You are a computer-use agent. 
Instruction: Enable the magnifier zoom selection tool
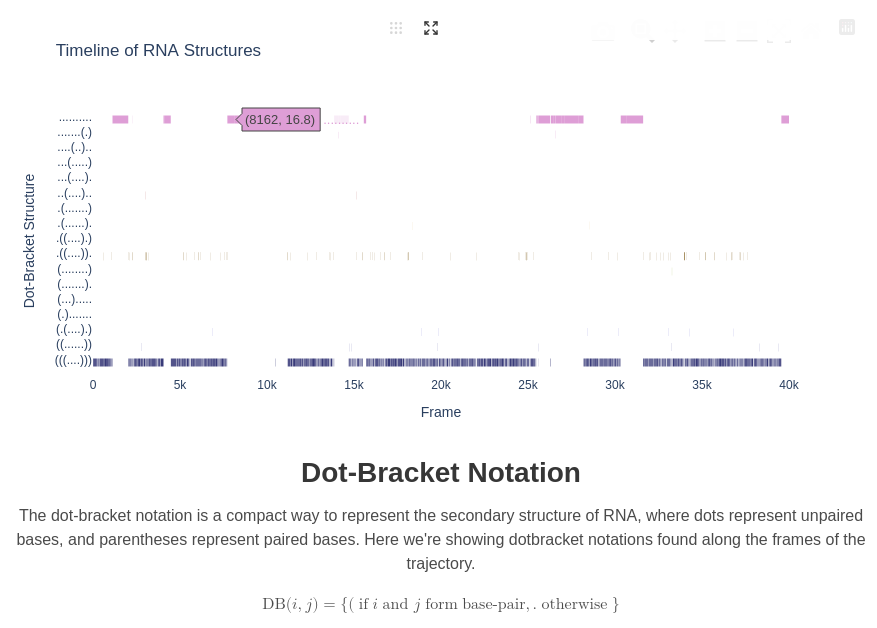tap(641, 28)
